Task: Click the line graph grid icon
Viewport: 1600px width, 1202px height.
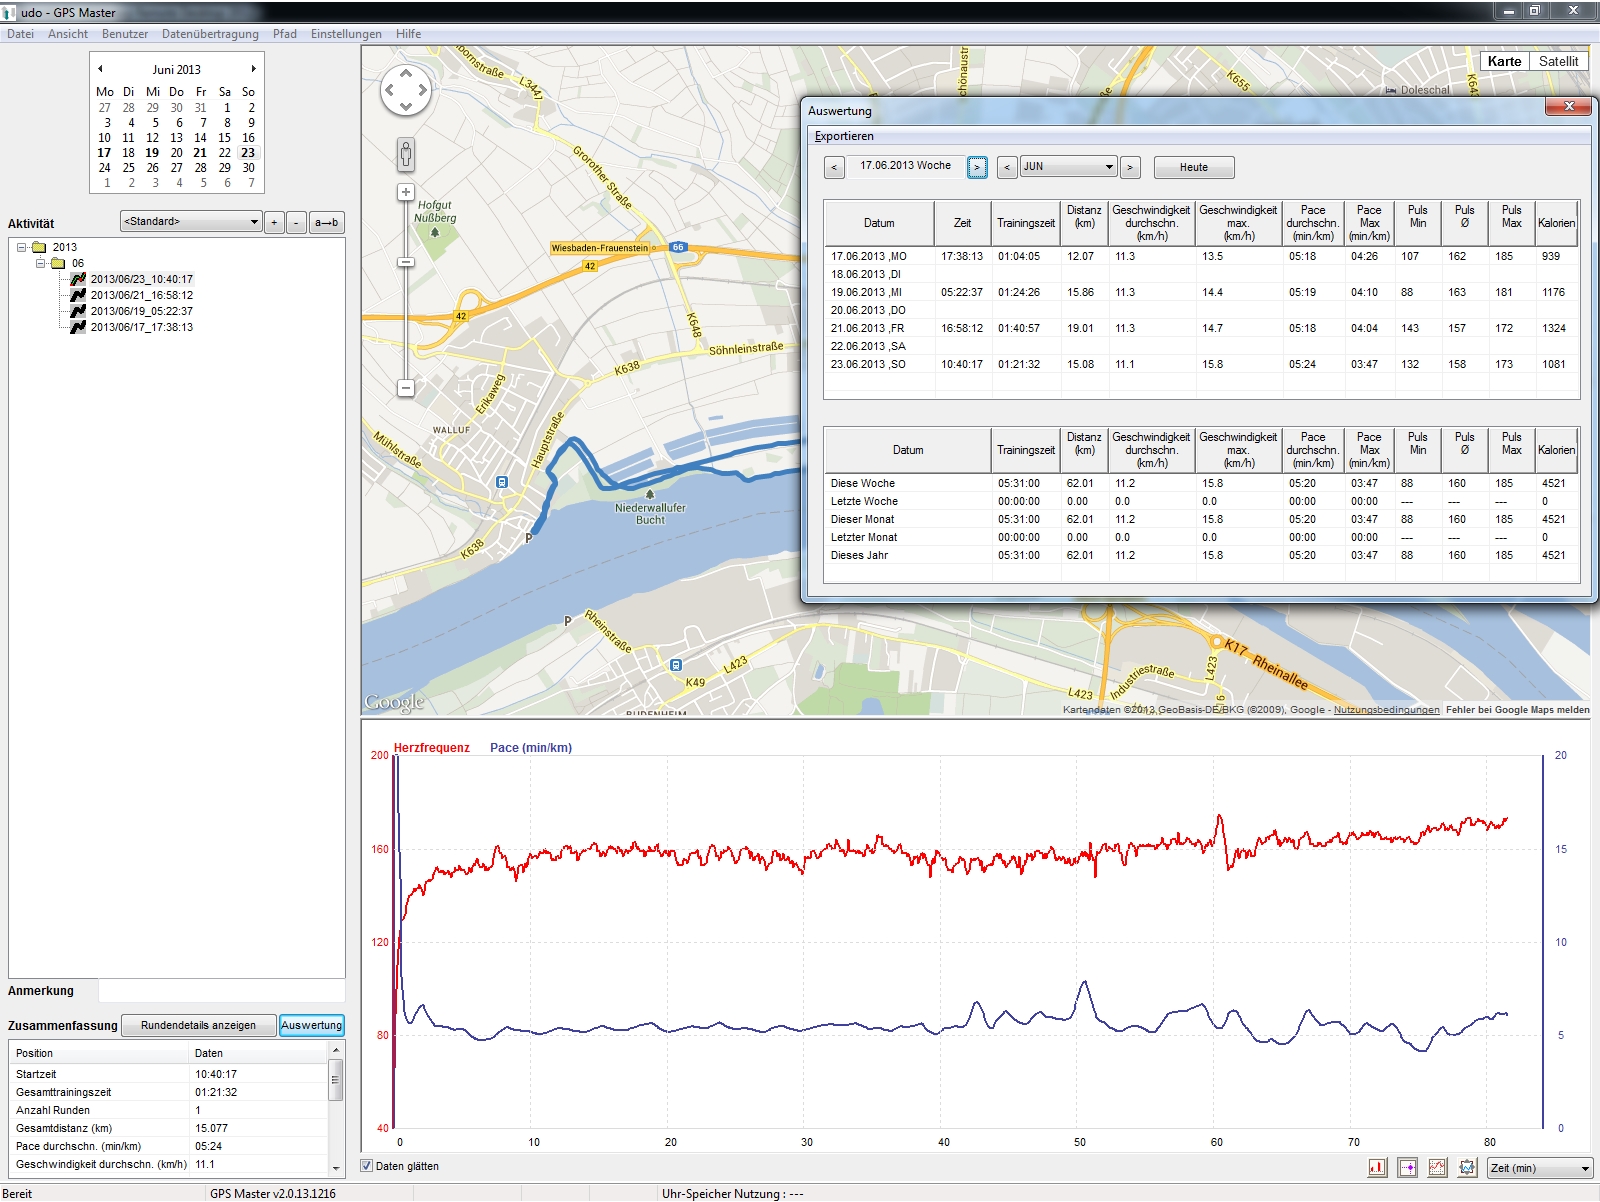Action: [1437, 1167]
